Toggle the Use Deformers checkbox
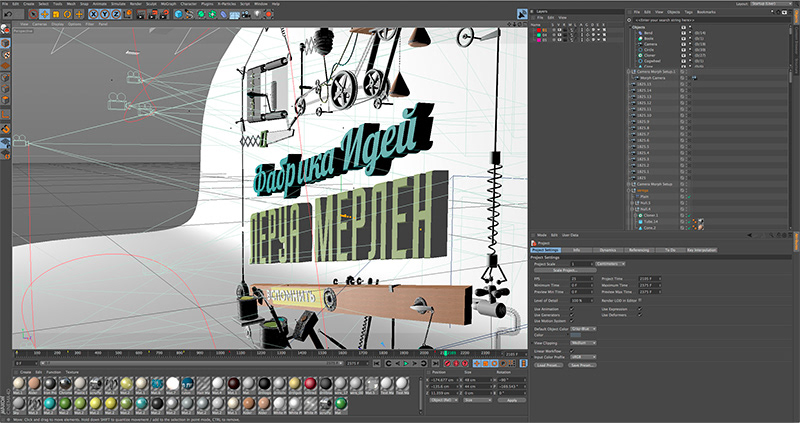The height and width of the screenshot is (423, 800). tap(639, 315)
